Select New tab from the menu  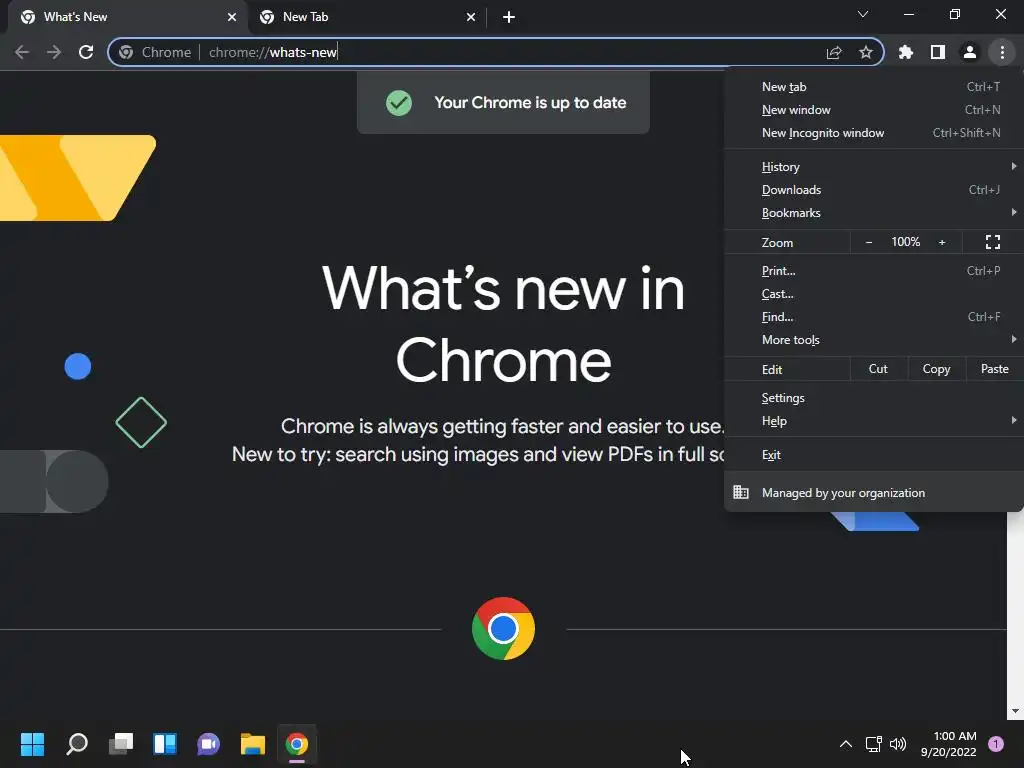[x=874, y=87]
